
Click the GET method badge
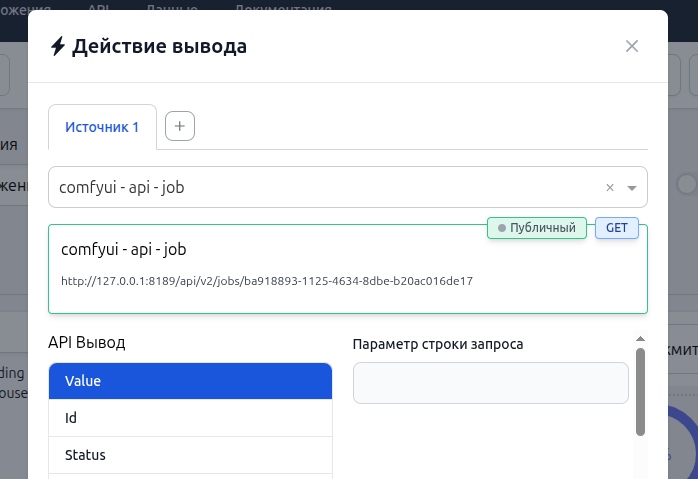[x=617, y=228]
